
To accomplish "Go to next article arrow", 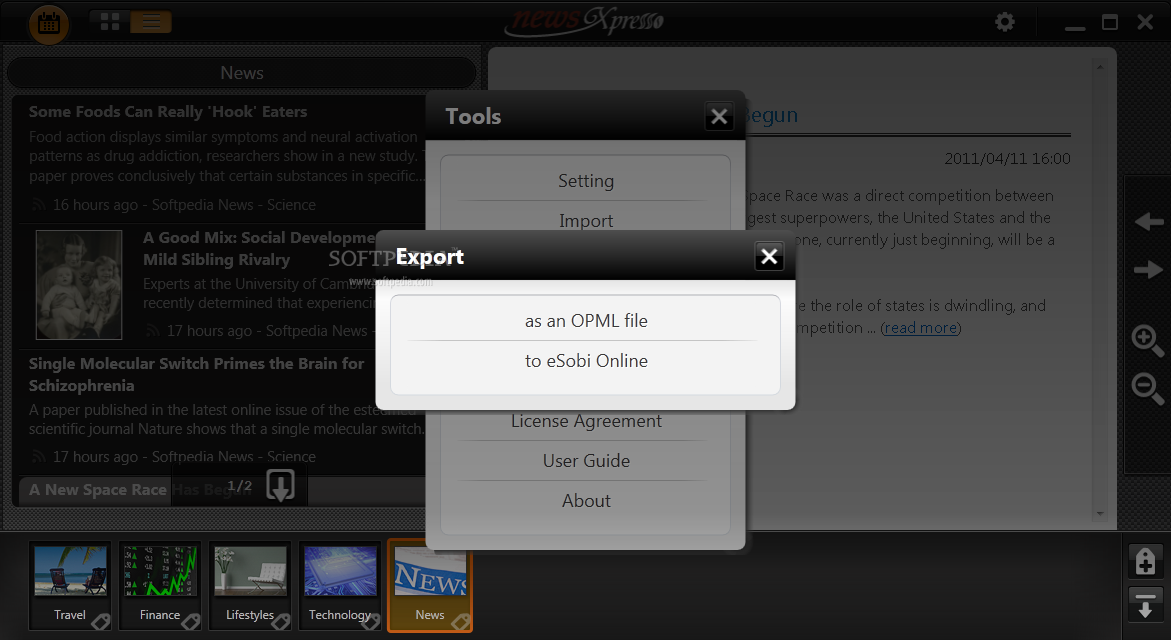I will point(1148,270).
